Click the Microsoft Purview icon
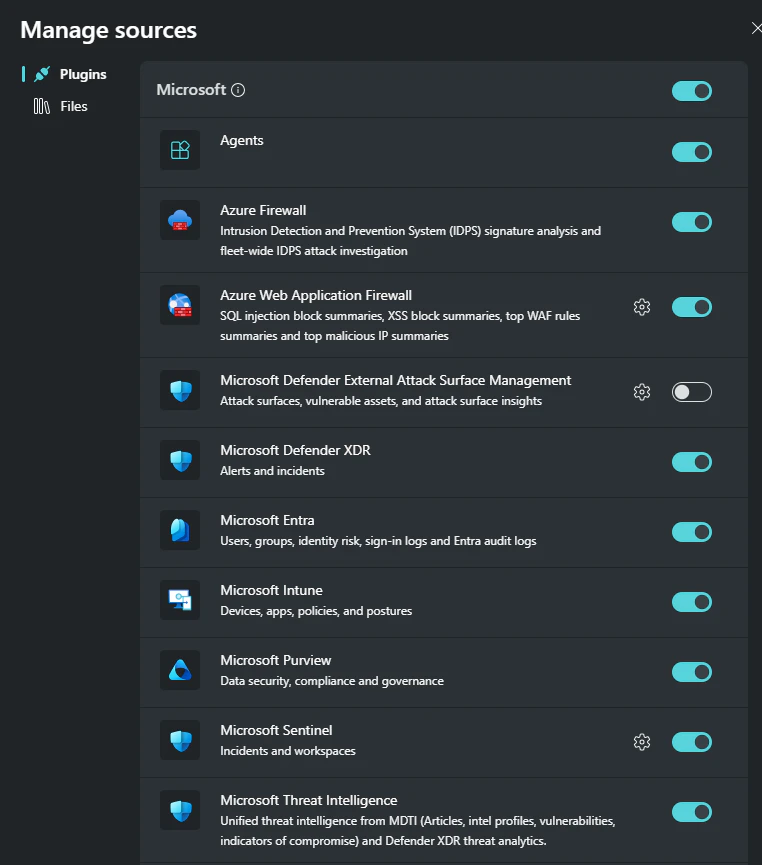The width and height of the screenshot is (762, 865). pos(180,670)
